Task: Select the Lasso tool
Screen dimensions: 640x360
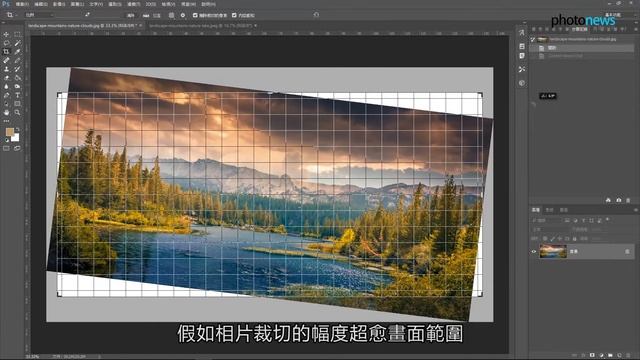Action: point(6,43)
